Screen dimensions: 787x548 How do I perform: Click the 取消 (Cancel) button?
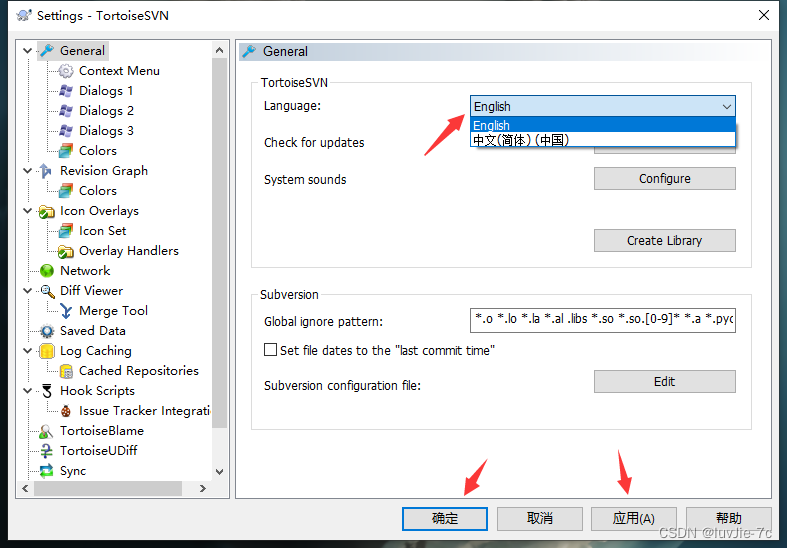[x=540, y=518]
